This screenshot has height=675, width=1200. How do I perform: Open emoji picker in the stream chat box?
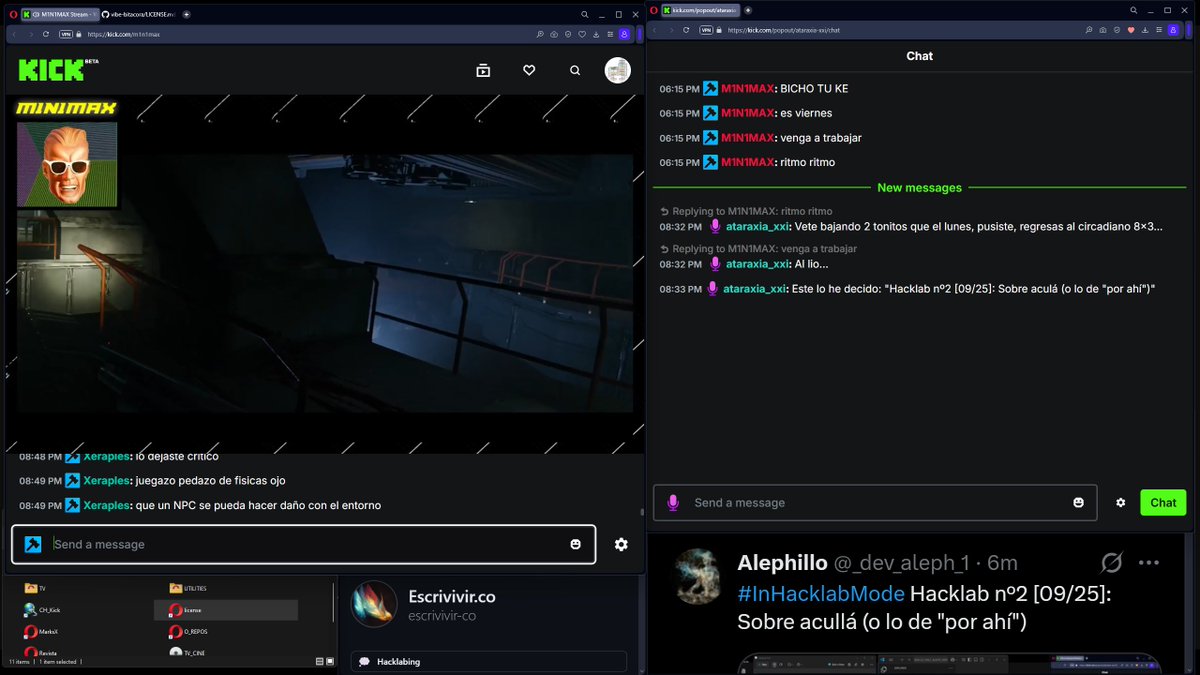pyautogui.click(x=575, y=544)
